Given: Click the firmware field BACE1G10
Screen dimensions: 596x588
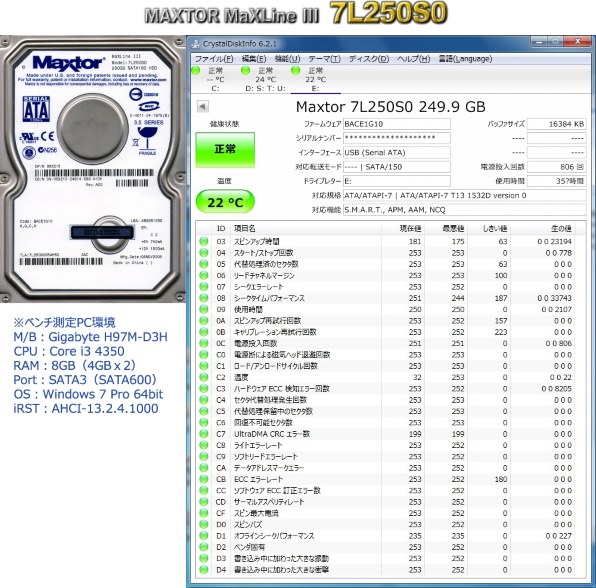Looking at the screenshot, I should [396, 124].
